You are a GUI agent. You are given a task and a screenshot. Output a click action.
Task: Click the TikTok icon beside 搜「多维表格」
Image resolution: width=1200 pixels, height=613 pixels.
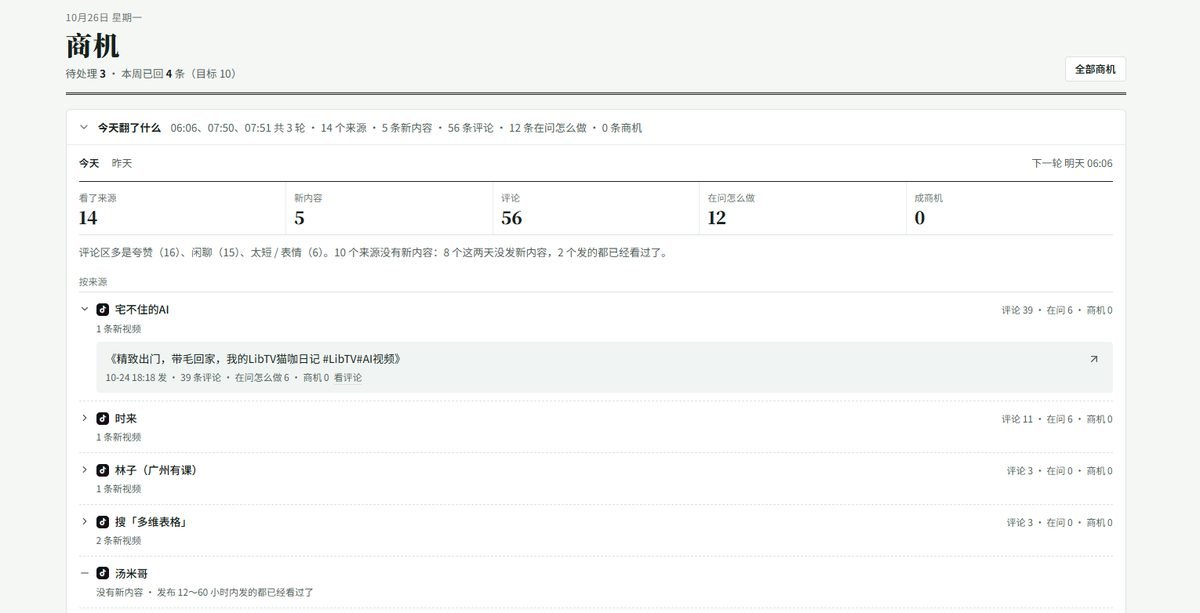(x=102, y=522)
